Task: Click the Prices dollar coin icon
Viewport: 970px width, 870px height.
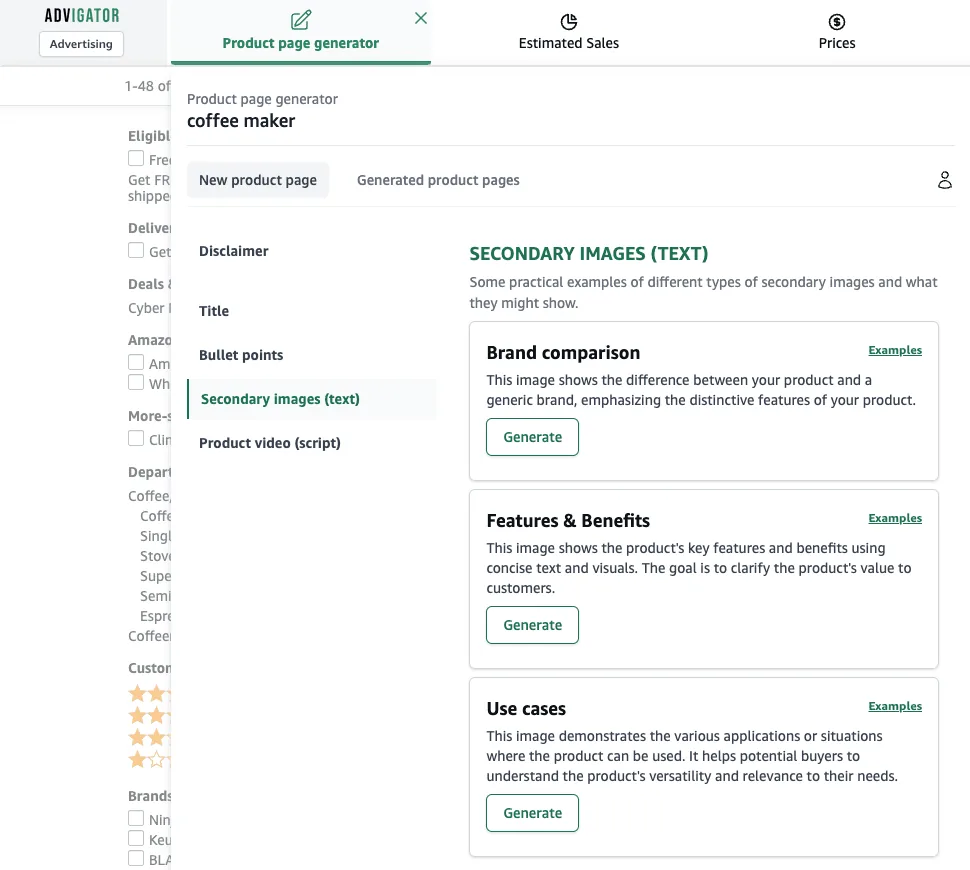Action: point(836,22)
